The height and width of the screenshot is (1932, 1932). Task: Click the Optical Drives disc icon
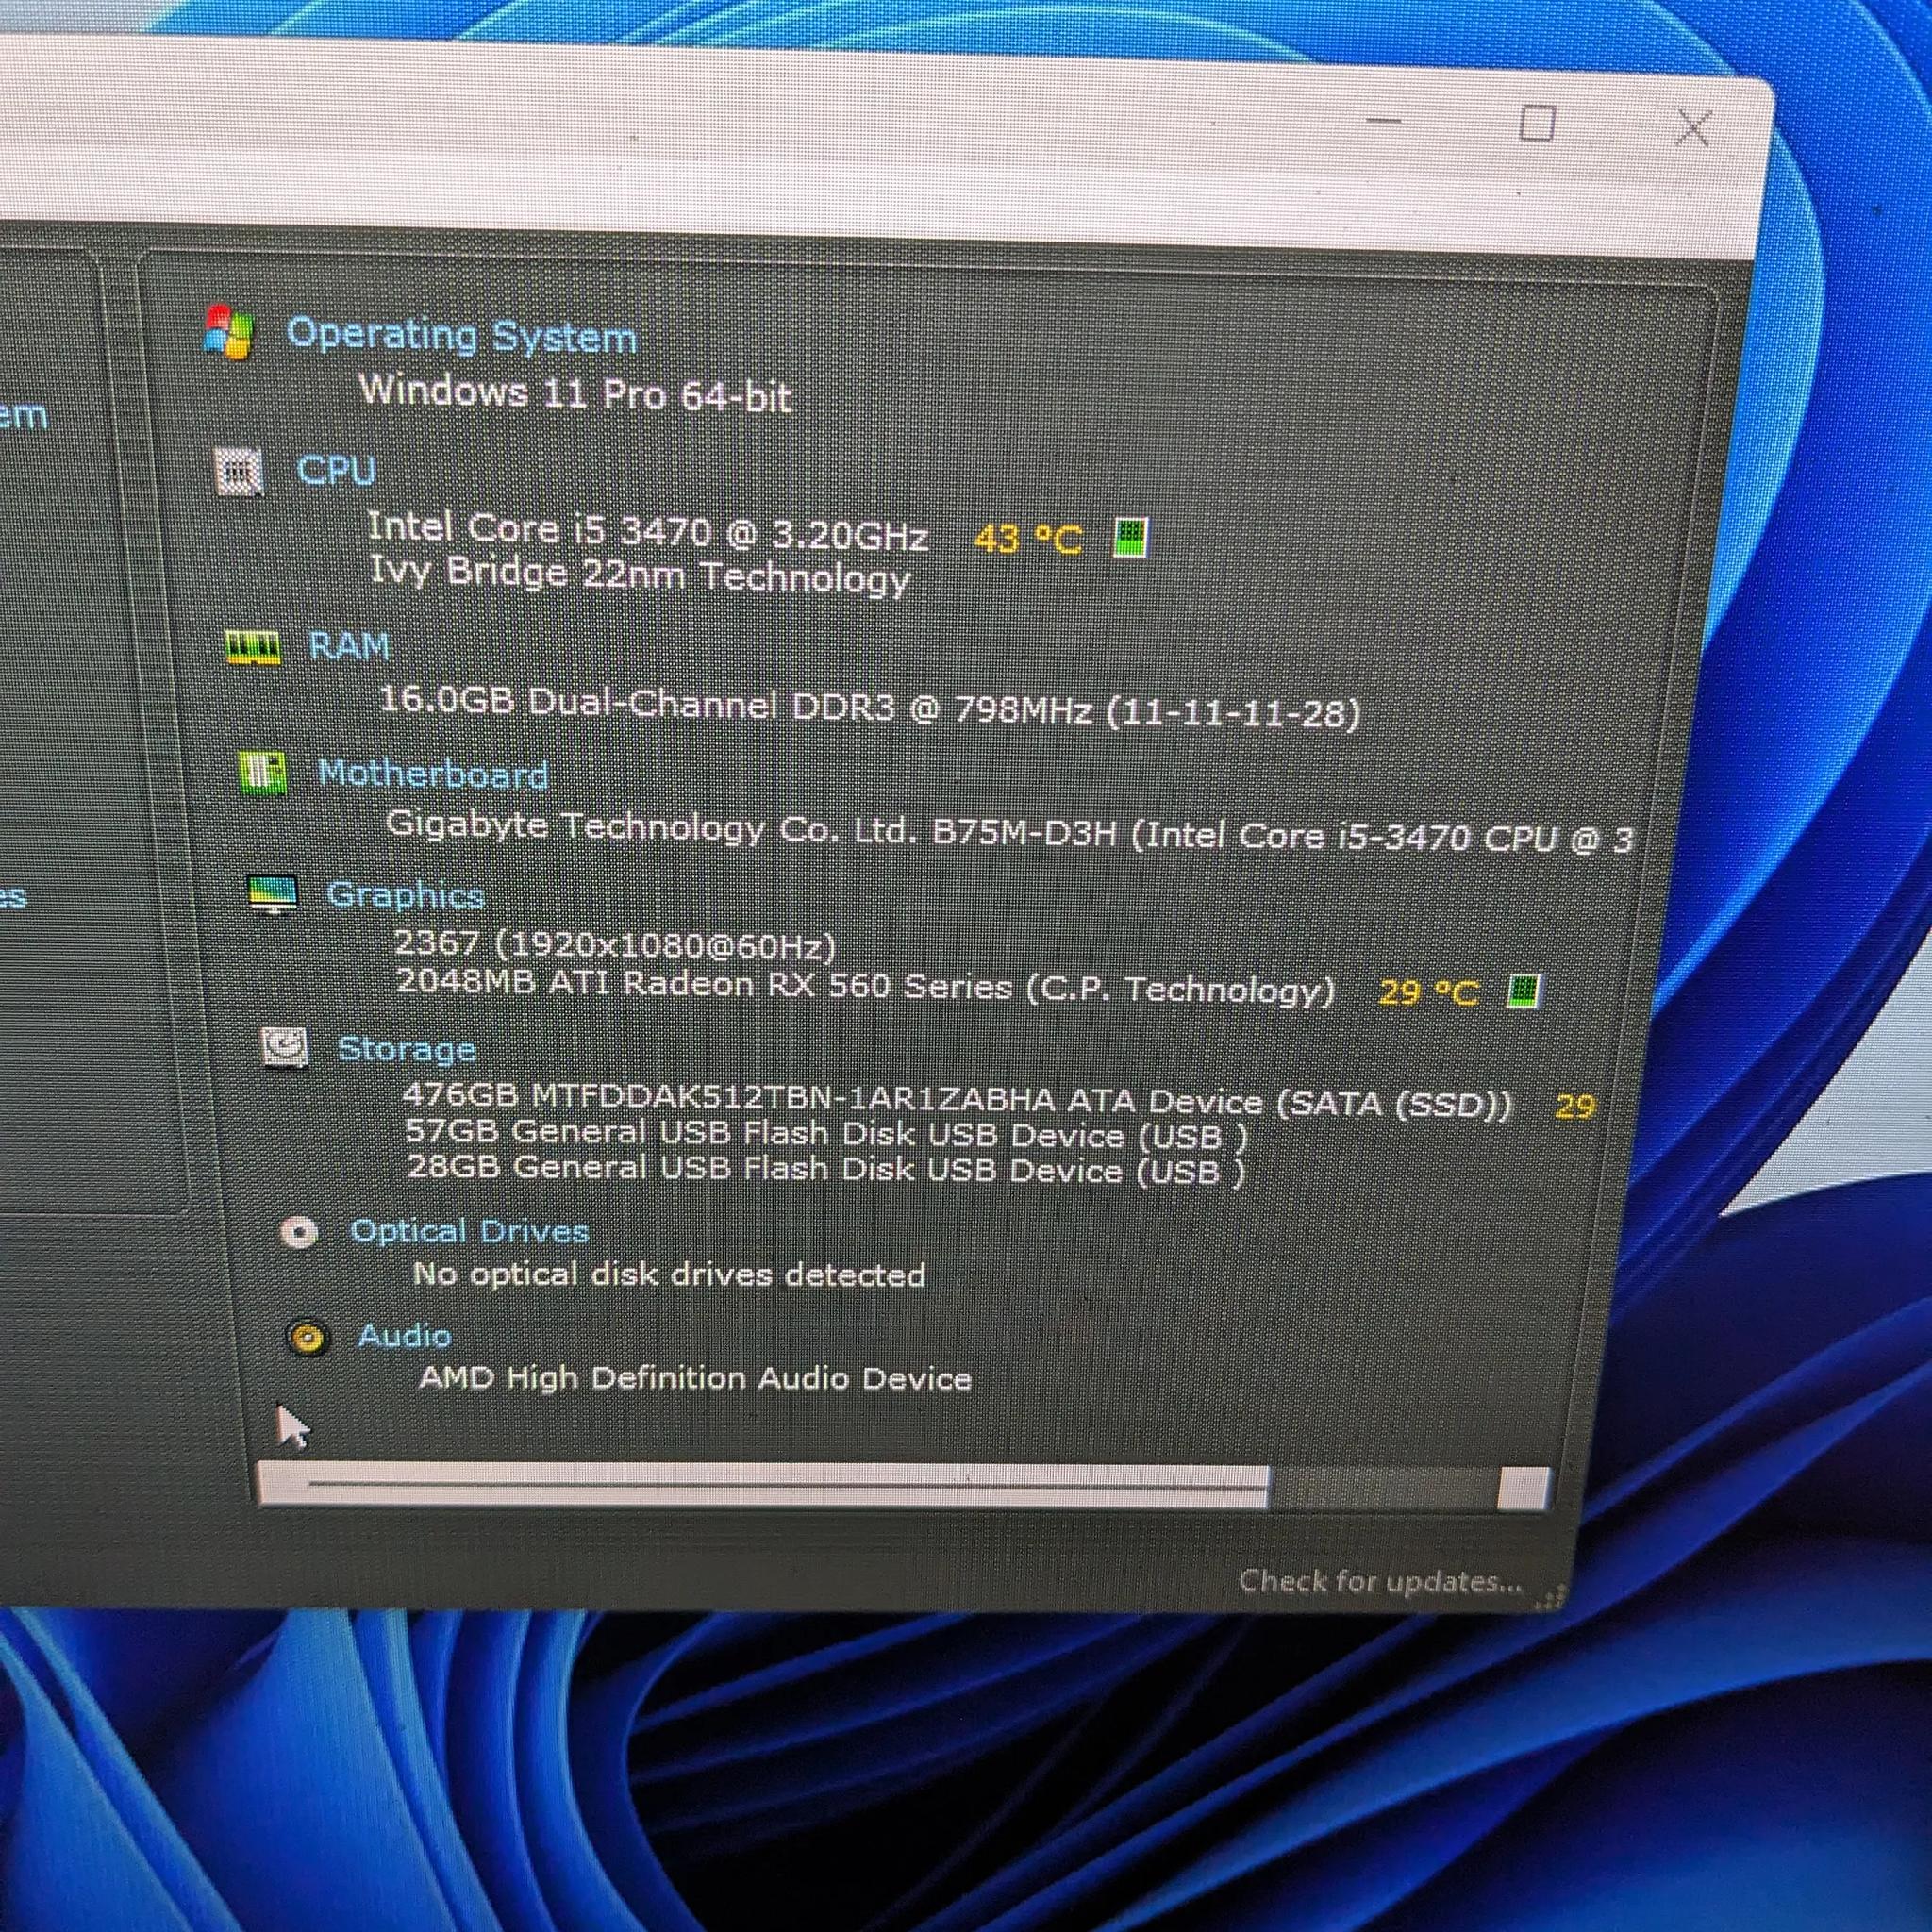tap(299, 1232)
